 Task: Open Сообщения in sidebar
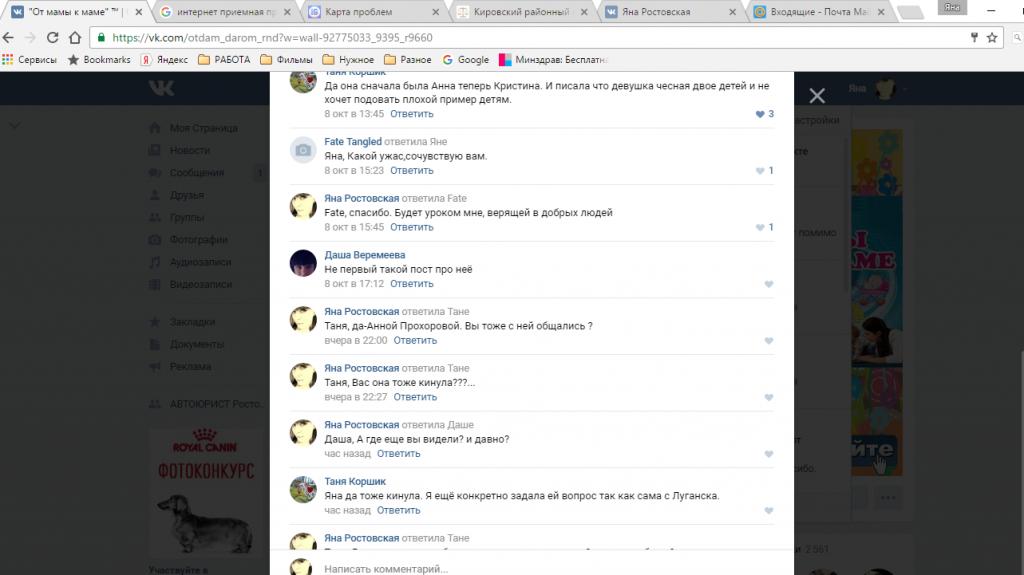coord(186,172)
